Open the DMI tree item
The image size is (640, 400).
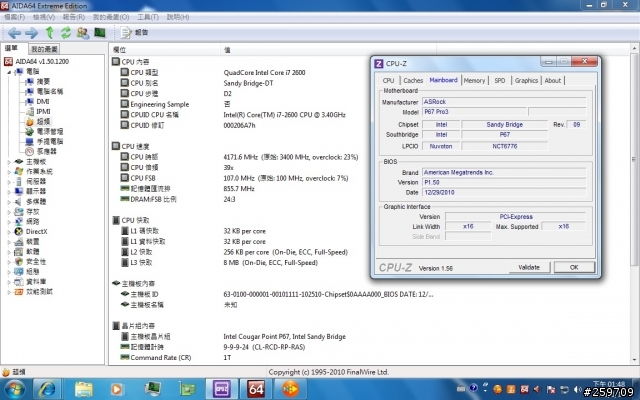click(x=43, y=101)
